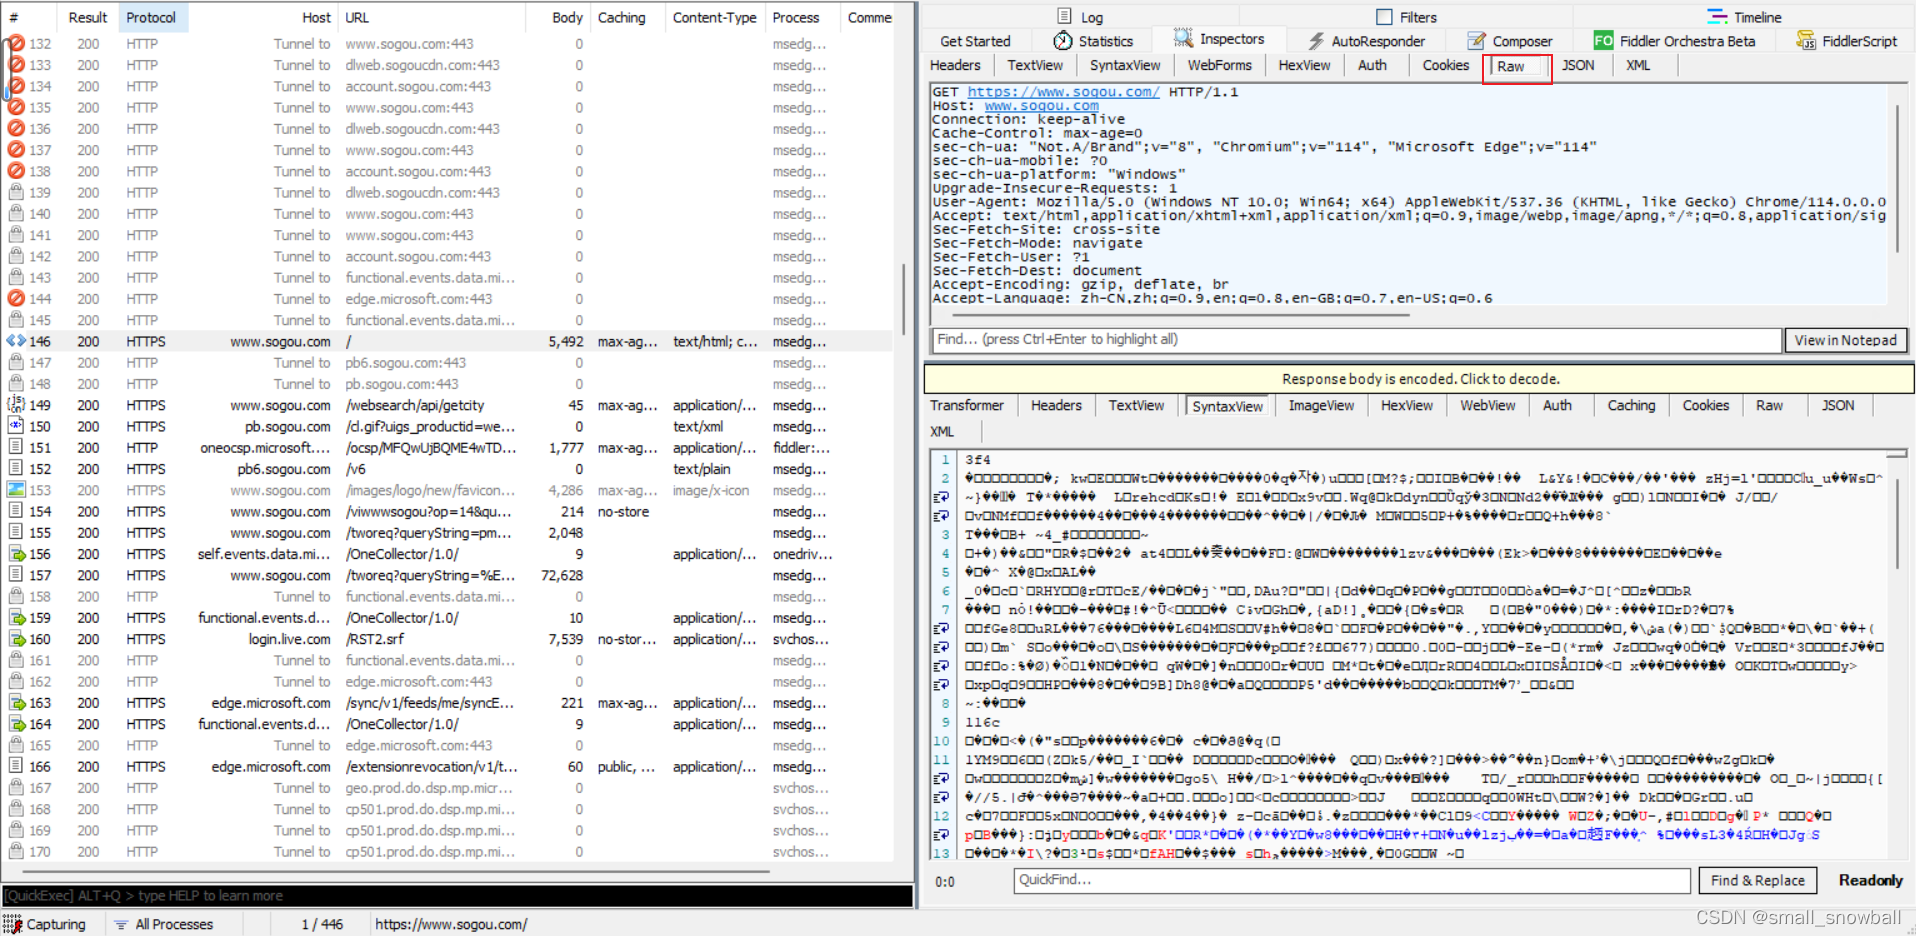The image size is (1916, 936).
Task: Open the https://www.sogou.com/ link in the request
Action: (1063, 92)
